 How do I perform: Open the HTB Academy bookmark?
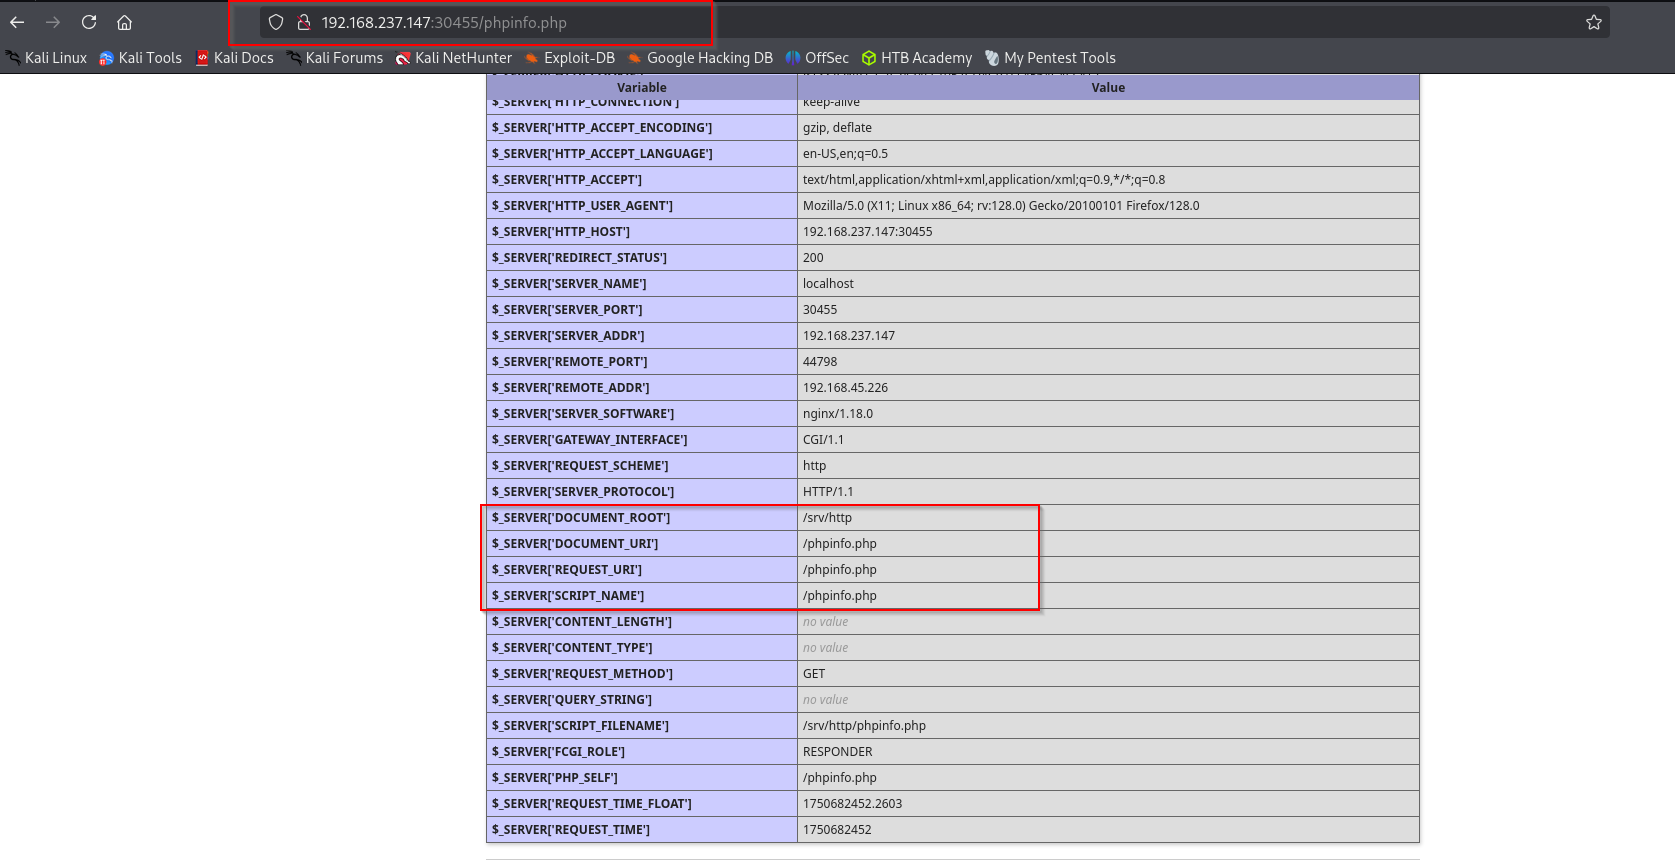[x=917, y=58]
